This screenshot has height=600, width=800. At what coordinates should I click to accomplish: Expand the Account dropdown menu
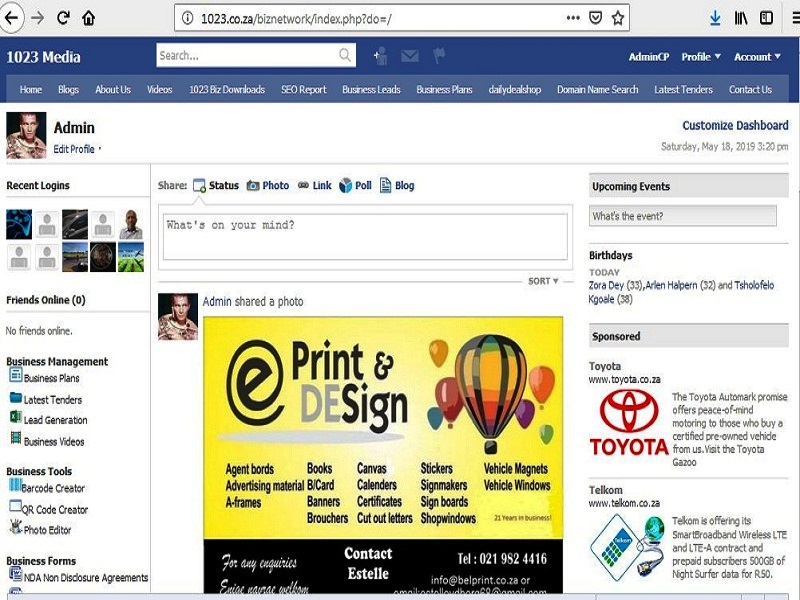[x=757, y=57]
